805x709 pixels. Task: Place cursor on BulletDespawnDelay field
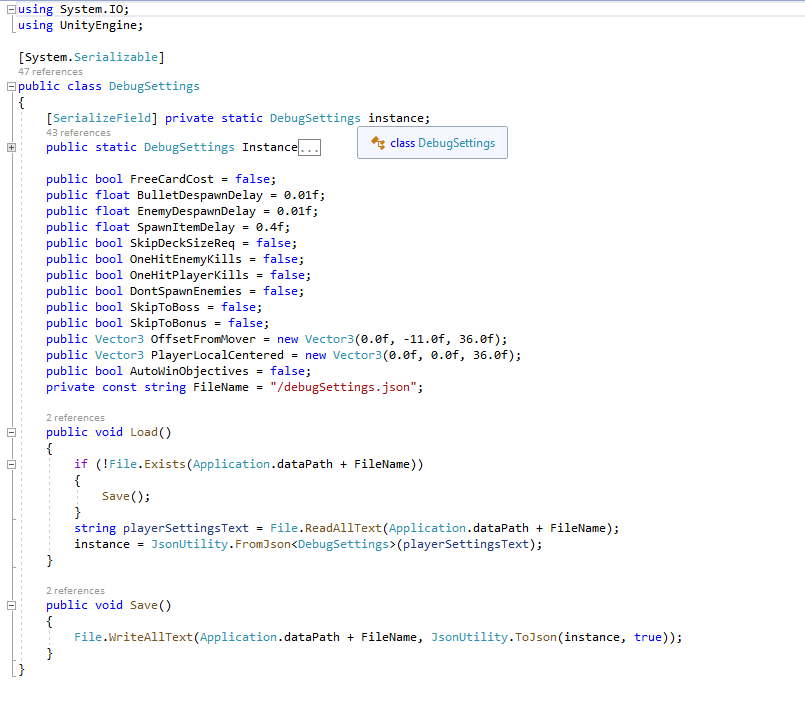point(200,195)
